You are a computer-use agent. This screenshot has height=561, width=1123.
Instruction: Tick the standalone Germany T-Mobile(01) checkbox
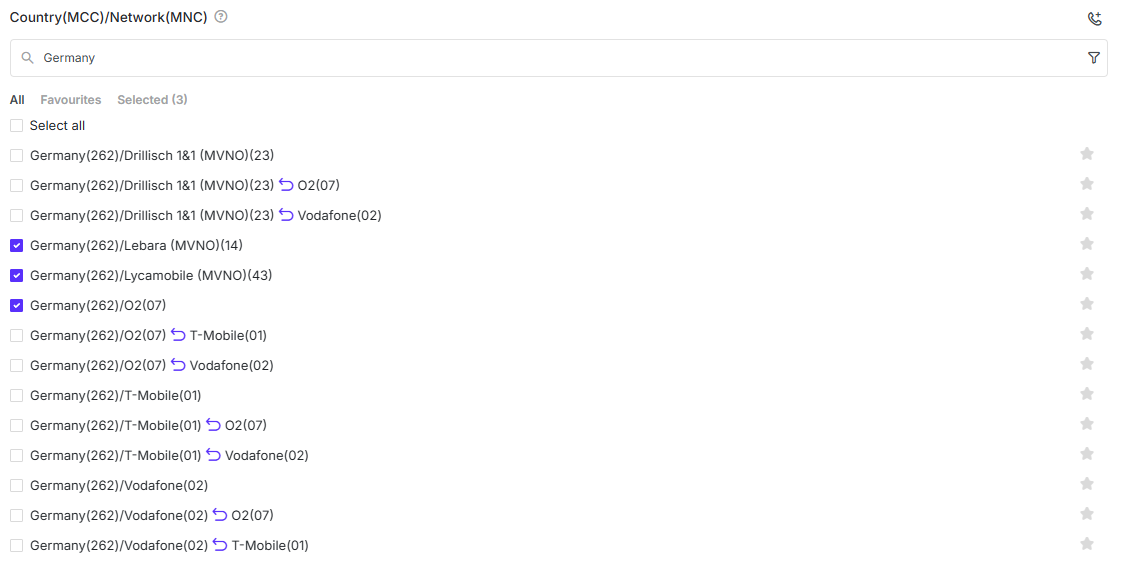coord(16,396)
